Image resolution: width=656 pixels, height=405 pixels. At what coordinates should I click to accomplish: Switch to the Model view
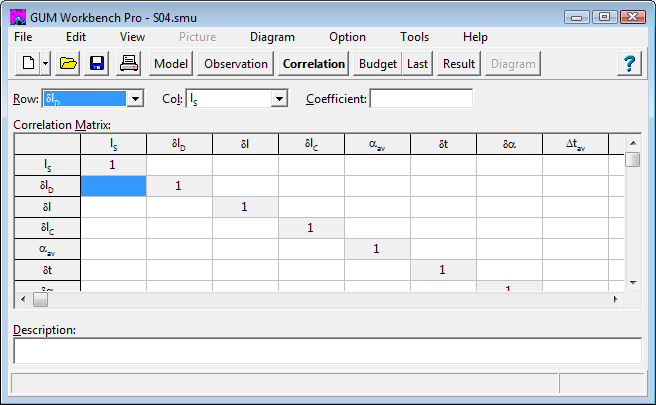[x=171, y=64]
